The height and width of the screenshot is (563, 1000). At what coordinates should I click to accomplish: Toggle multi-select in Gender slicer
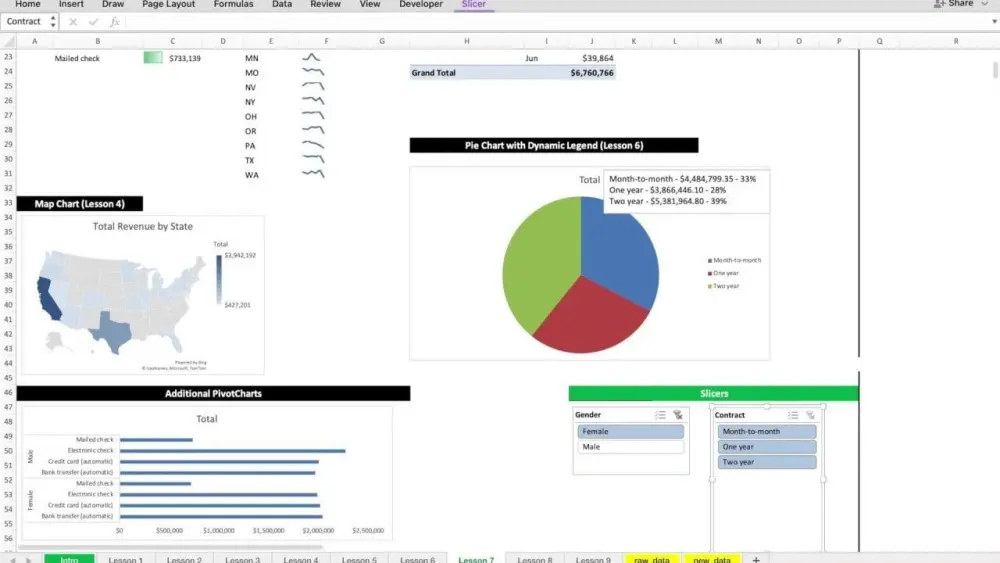(x=660, y=415)
